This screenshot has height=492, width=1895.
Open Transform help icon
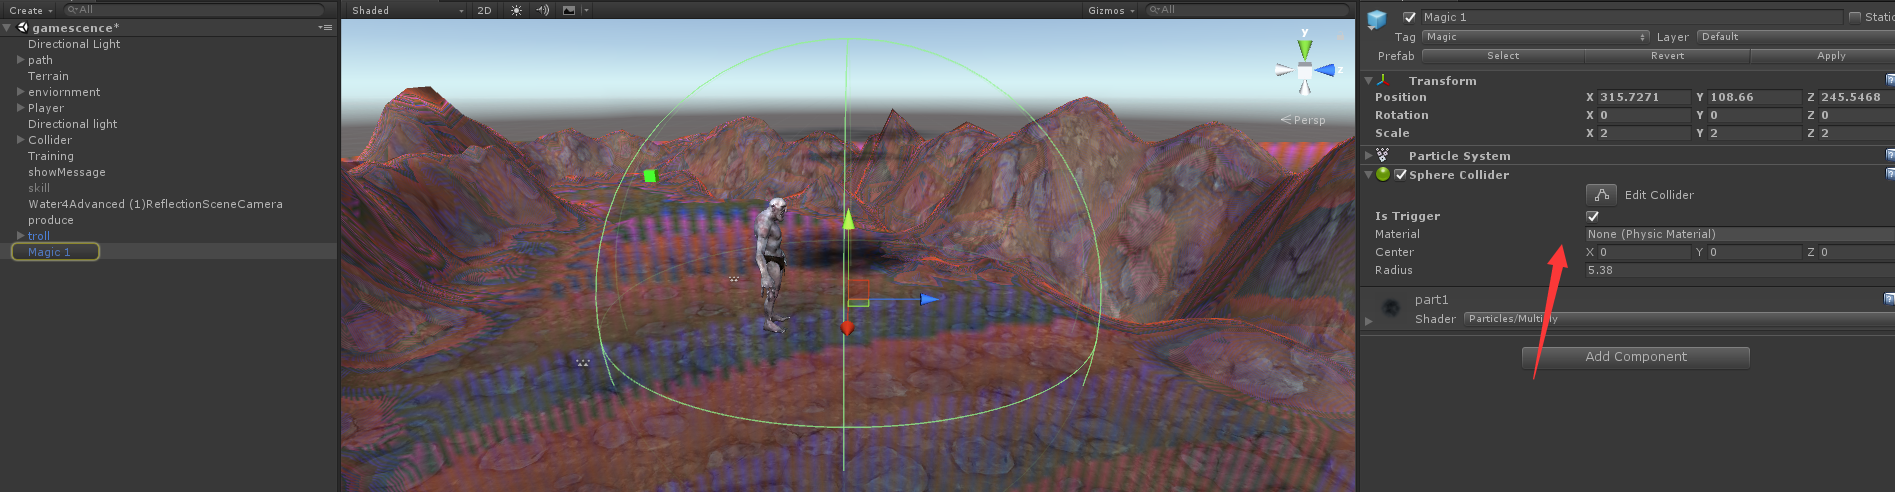1889,80
